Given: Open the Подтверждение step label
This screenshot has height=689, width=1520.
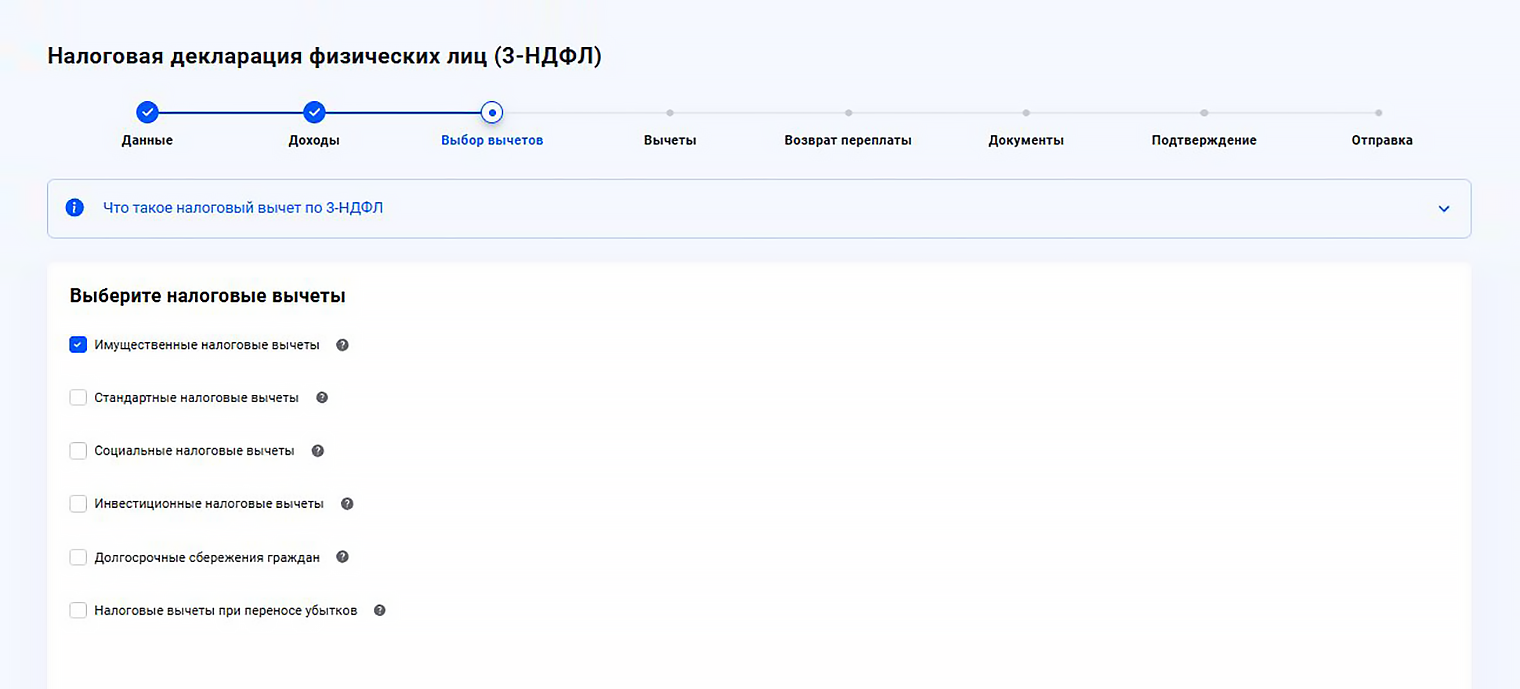Looking at the screenshot, I should [x=1204, y=140].
